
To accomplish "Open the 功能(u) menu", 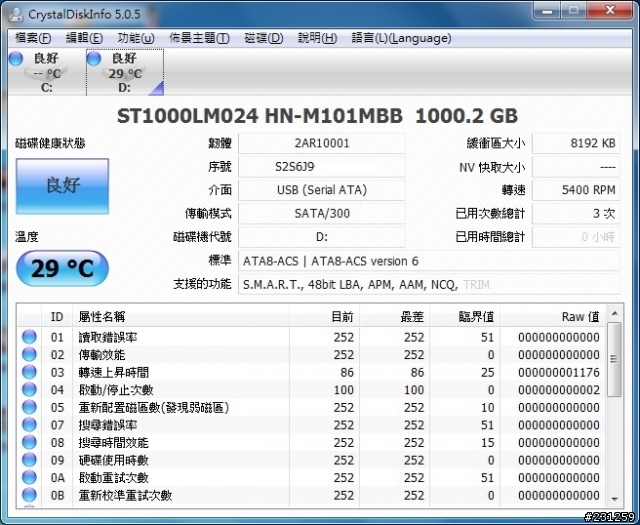I will [136, 38].
